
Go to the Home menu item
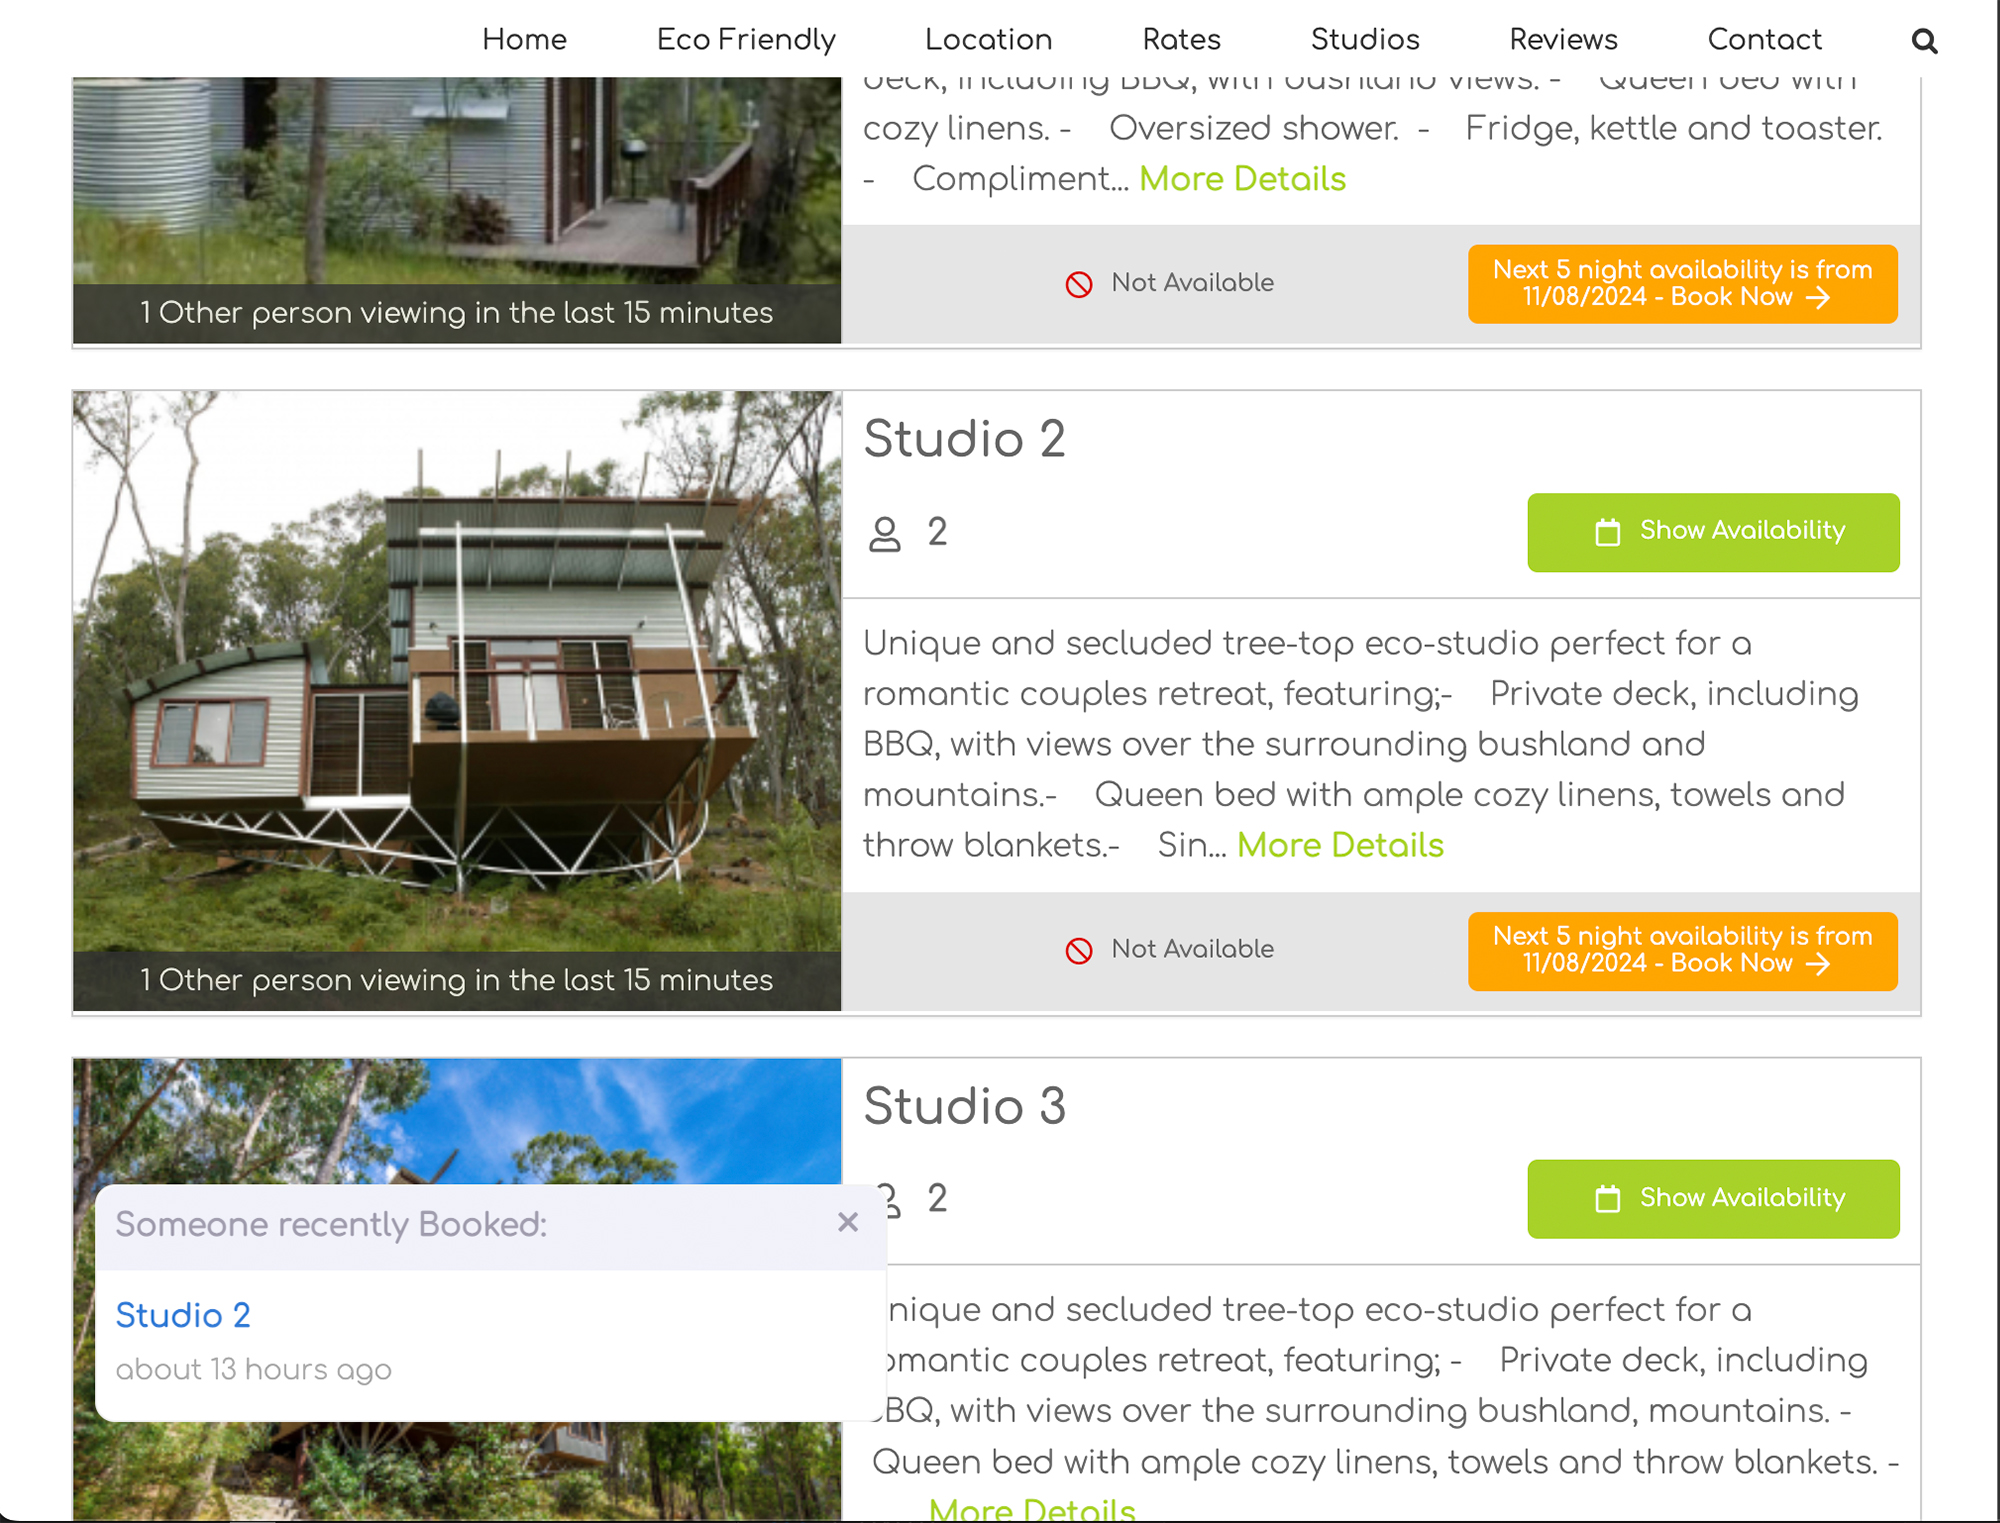[524, 40]
